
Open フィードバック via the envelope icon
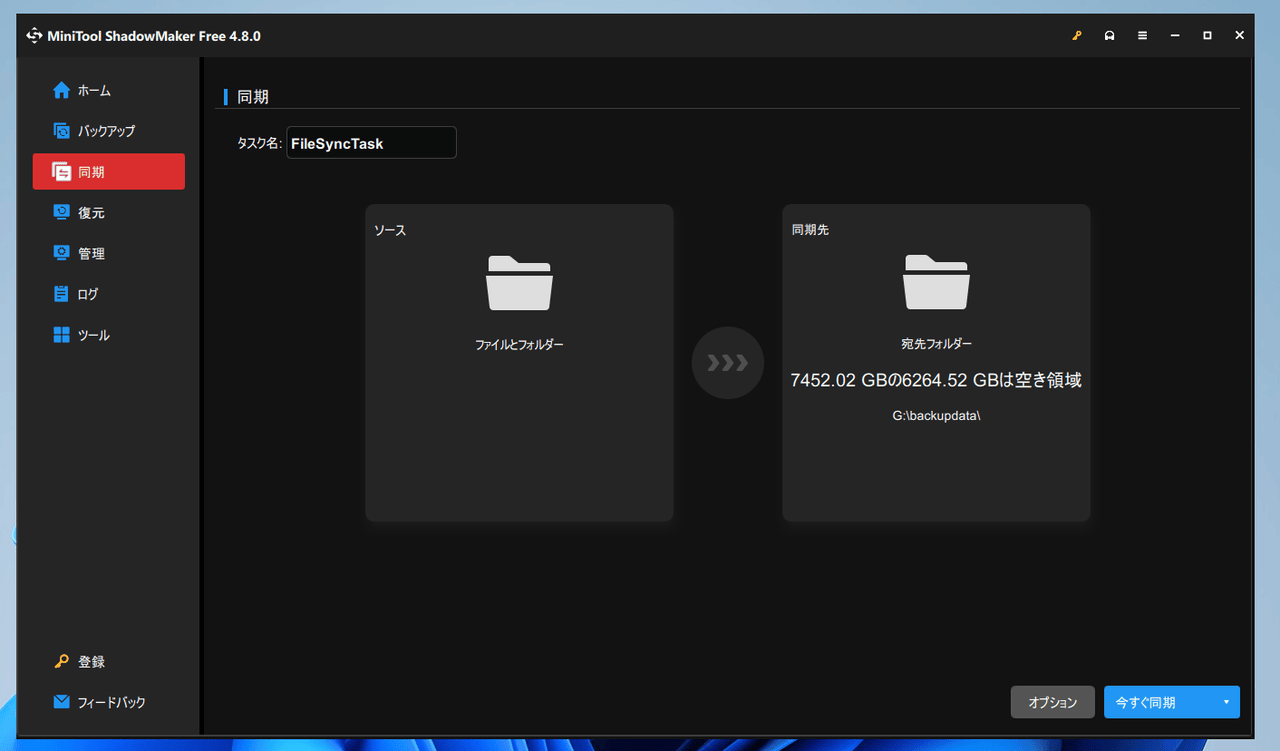pos(62,702)
